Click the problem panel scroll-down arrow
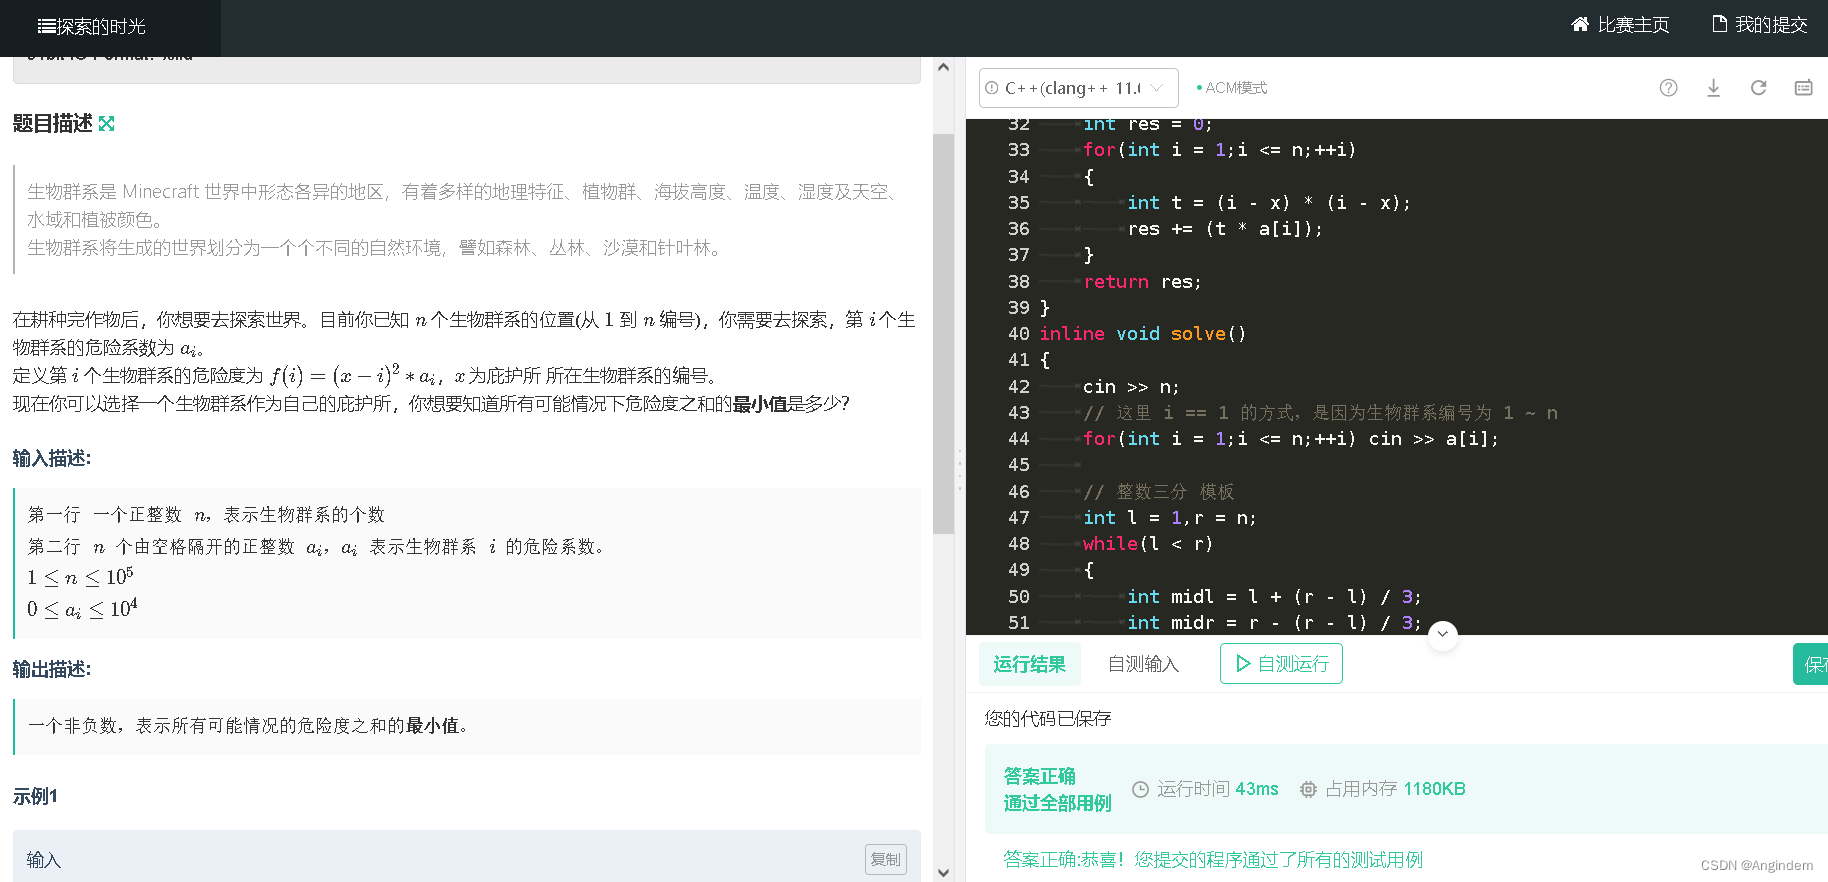This screenshot has width=1828, height=882. 943,872
